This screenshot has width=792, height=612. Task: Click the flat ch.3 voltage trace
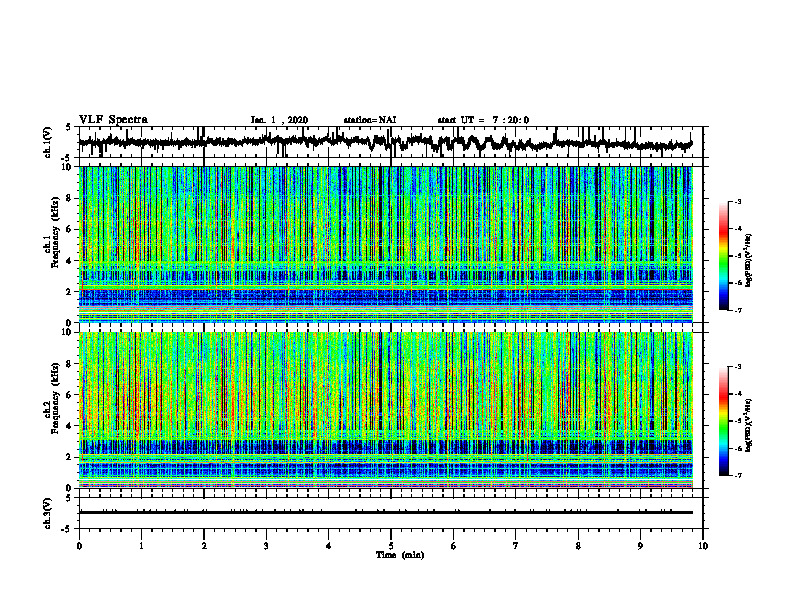click(385, 513)
